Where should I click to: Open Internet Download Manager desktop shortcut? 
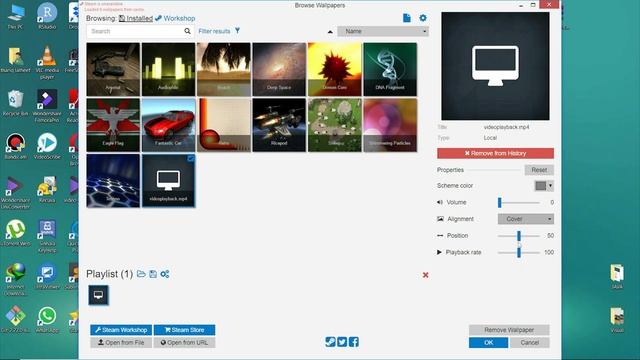pyautogui.click(x=15, y=280)
